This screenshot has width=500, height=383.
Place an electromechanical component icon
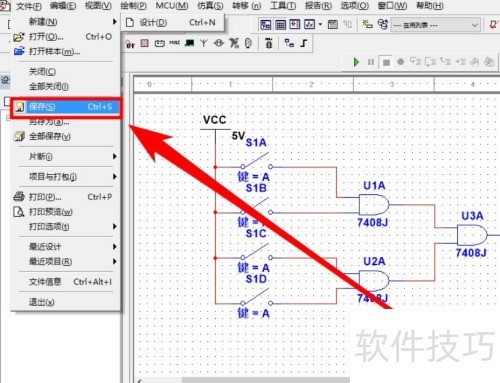click(219, 43)
